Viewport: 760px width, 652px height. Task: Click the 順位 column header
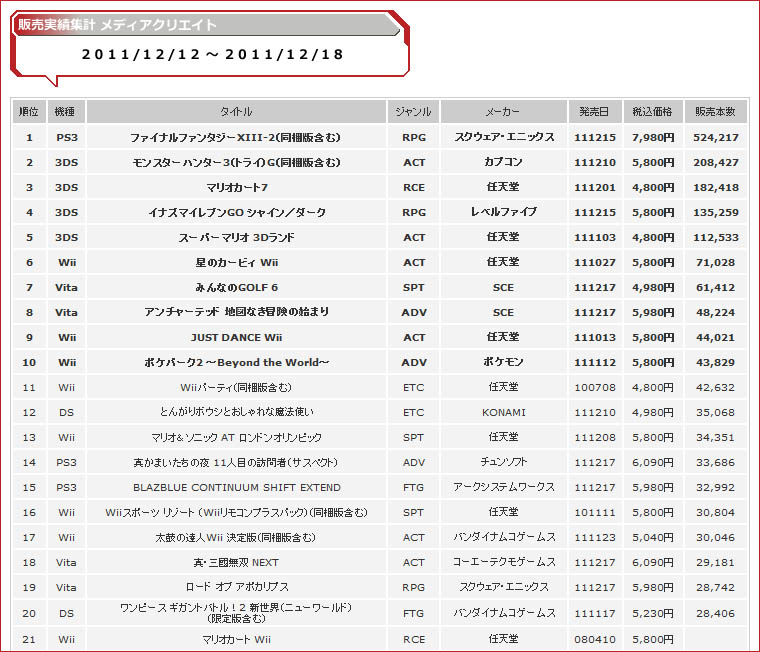click(x=29, y=111)
